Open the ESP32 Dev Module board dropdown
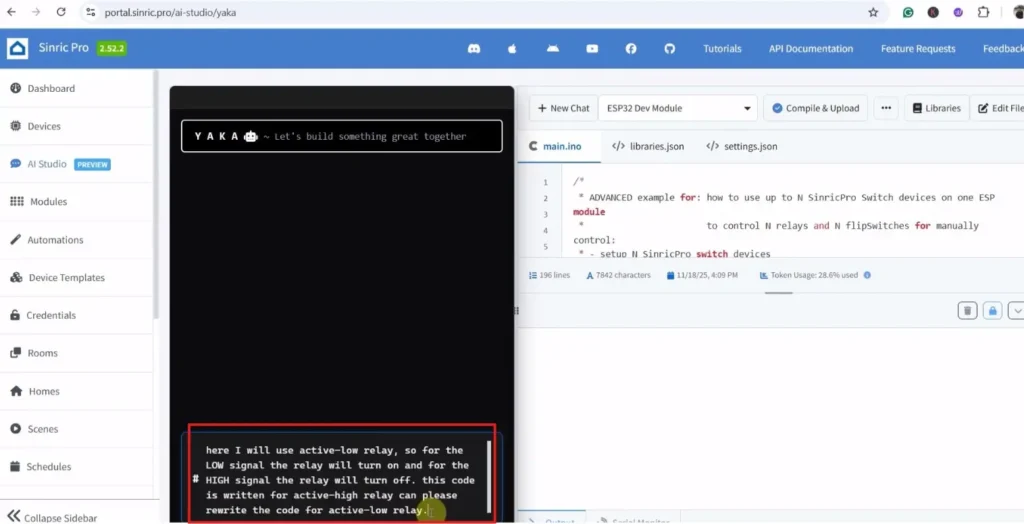 679,108
